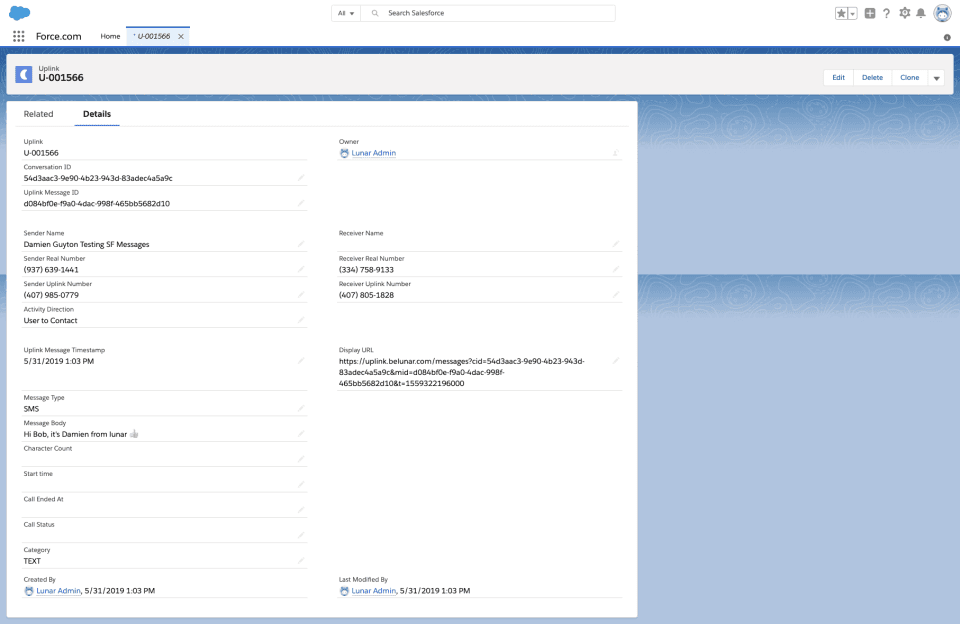Click the pencil icon beside Message Body
This screenshot has height=624, width=960.
301,434
